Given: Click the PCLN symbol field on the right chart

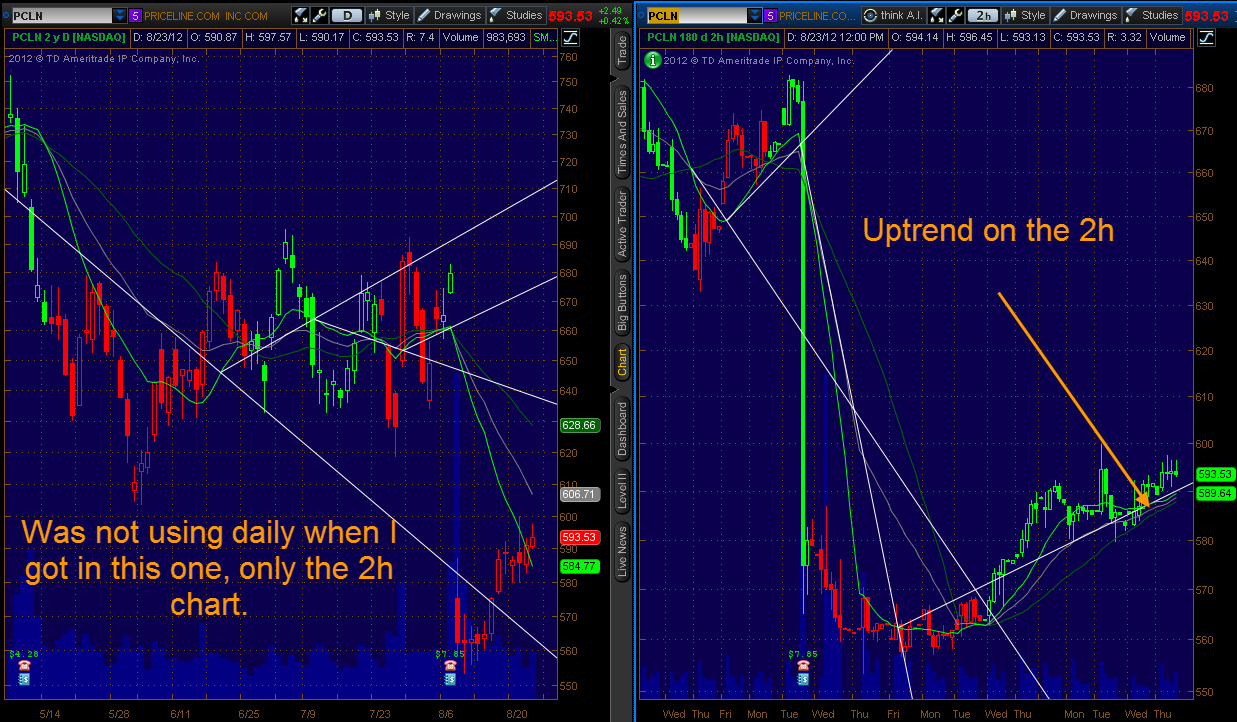Looking at the screenshot, I should pyautogui.click(x=699, y=15).
